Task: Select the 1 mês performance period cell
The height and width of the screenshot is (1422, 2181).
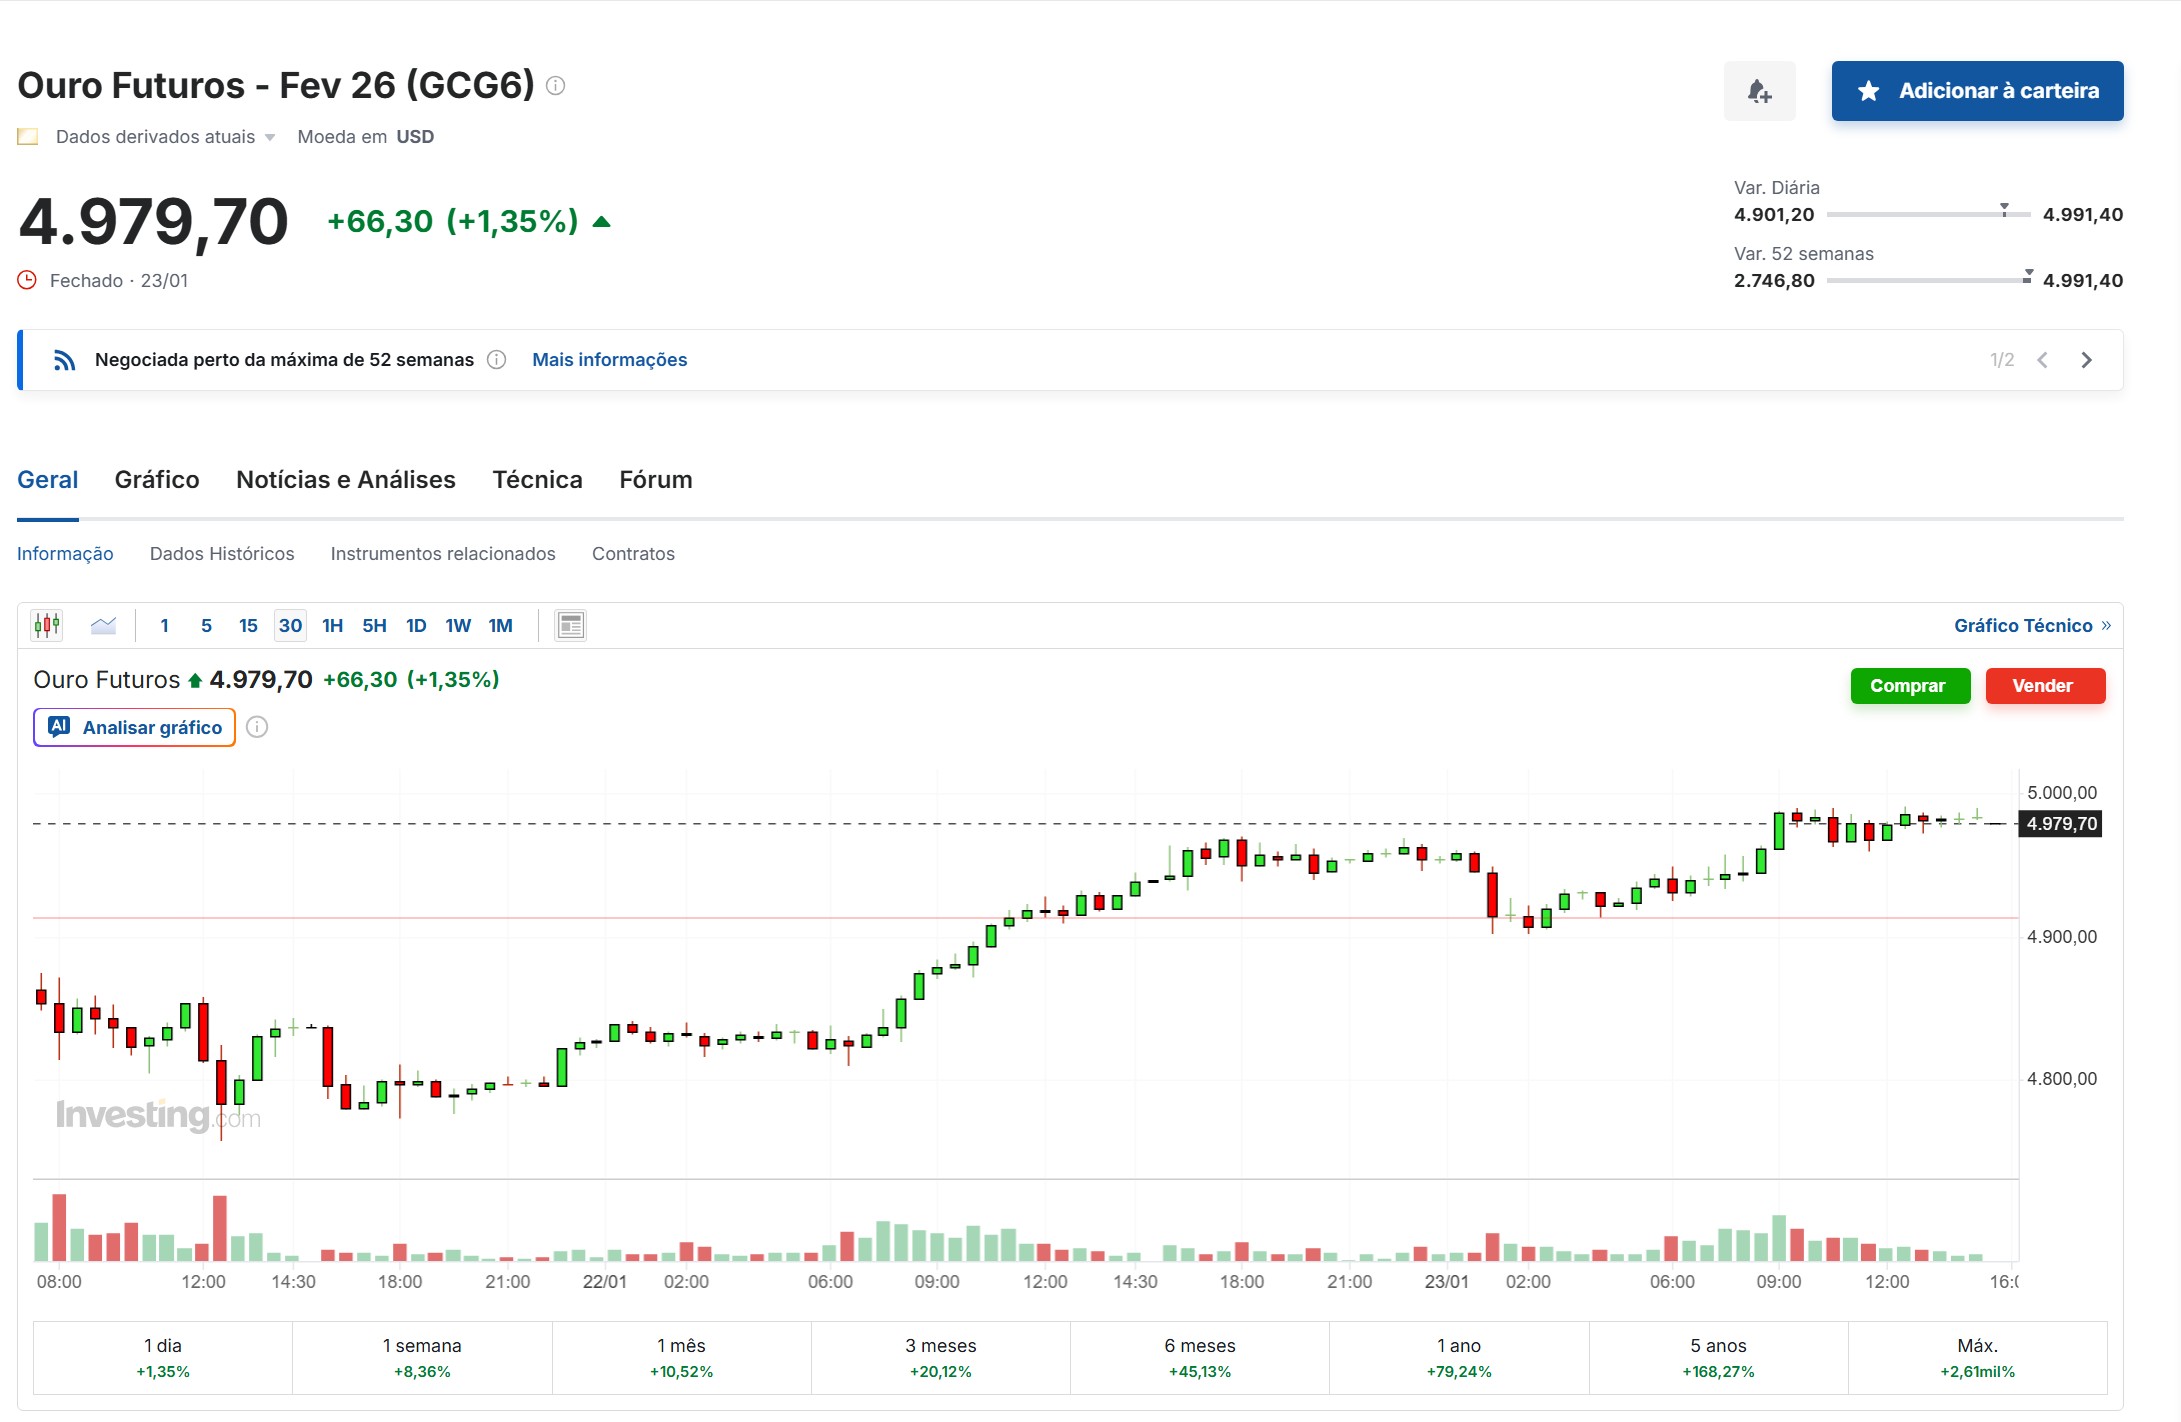Action: pos(681,1357)
